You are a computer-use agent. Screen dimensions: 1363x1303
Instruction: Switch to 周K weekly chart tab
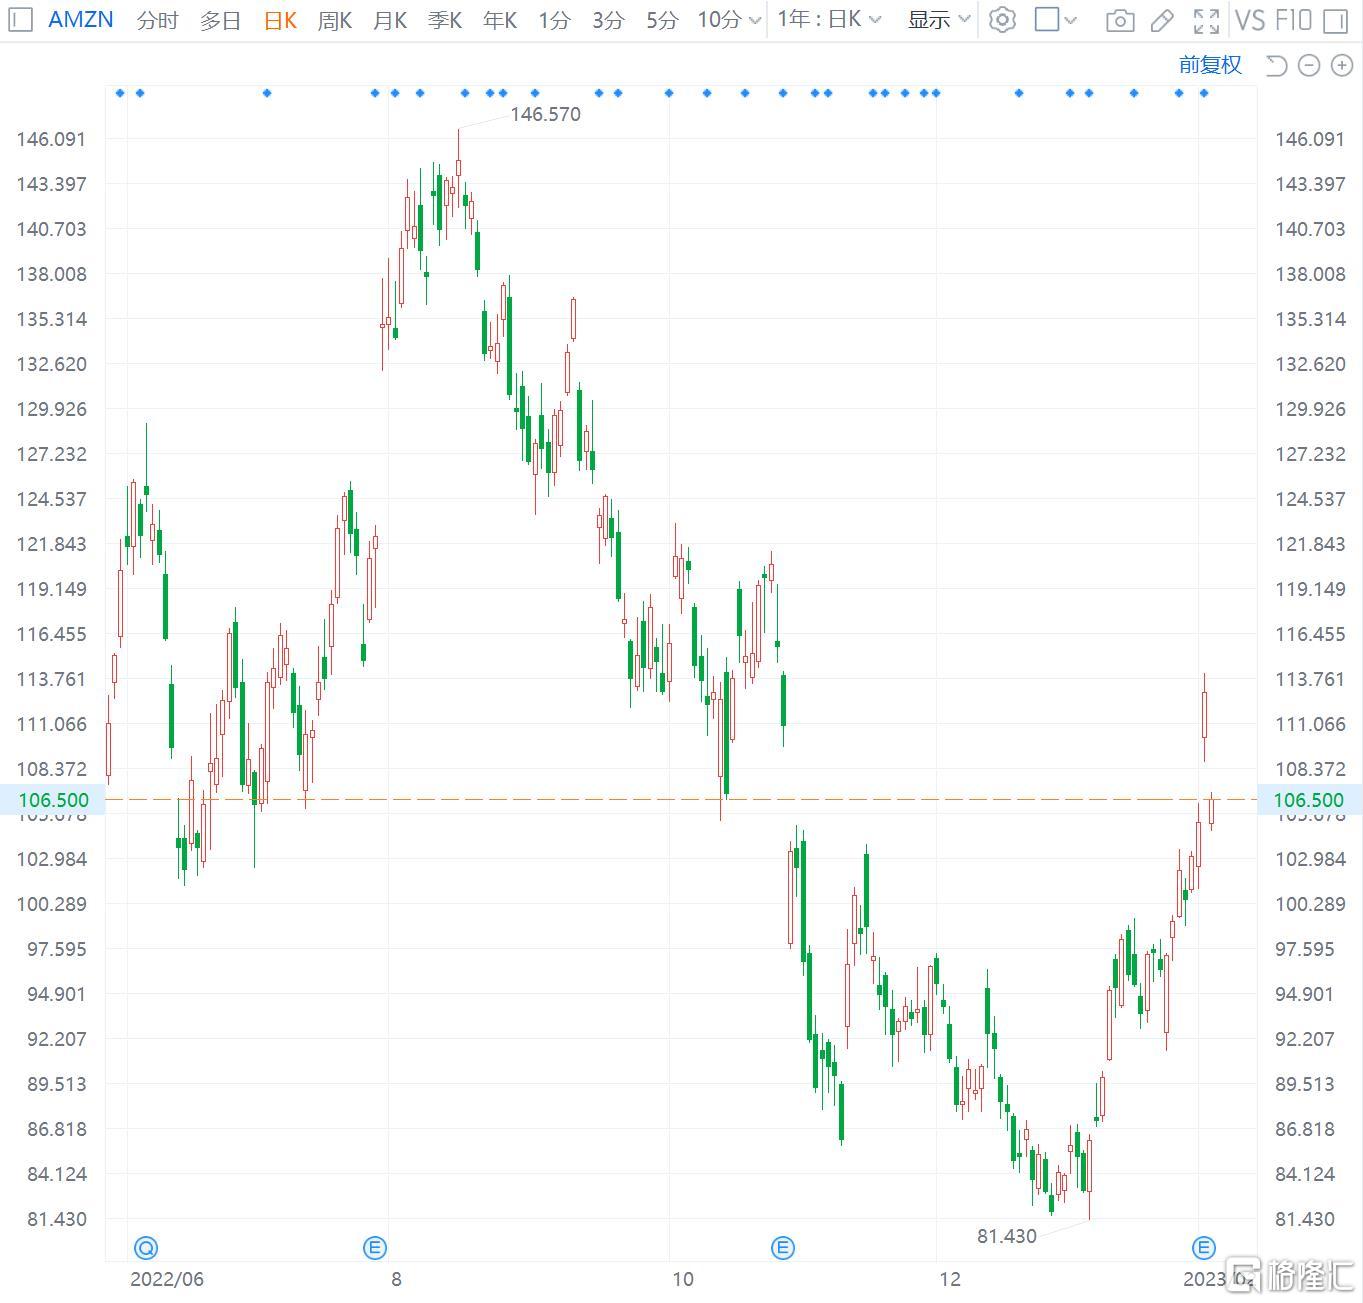coord(334,20)
